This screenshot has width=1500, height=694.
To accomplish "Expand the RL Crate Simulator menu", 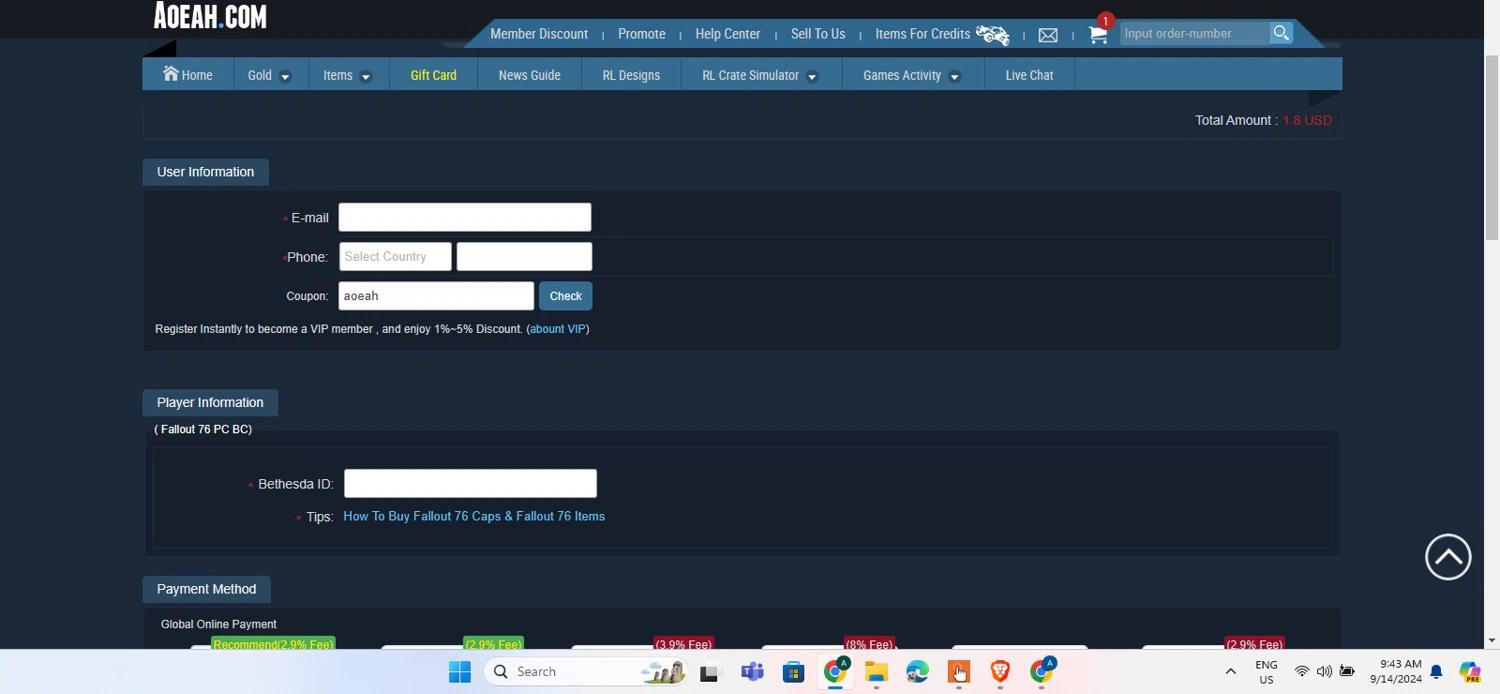I will 759,75.
